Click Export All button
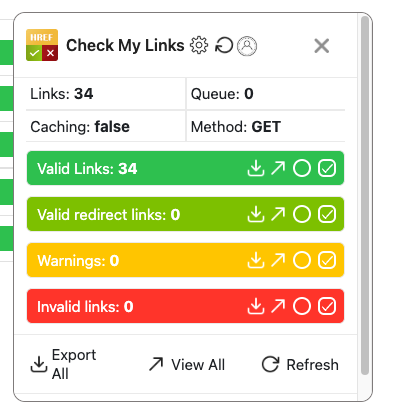Image resolution: width=393 pixels, height=418 pixels. tap(63, 364)
